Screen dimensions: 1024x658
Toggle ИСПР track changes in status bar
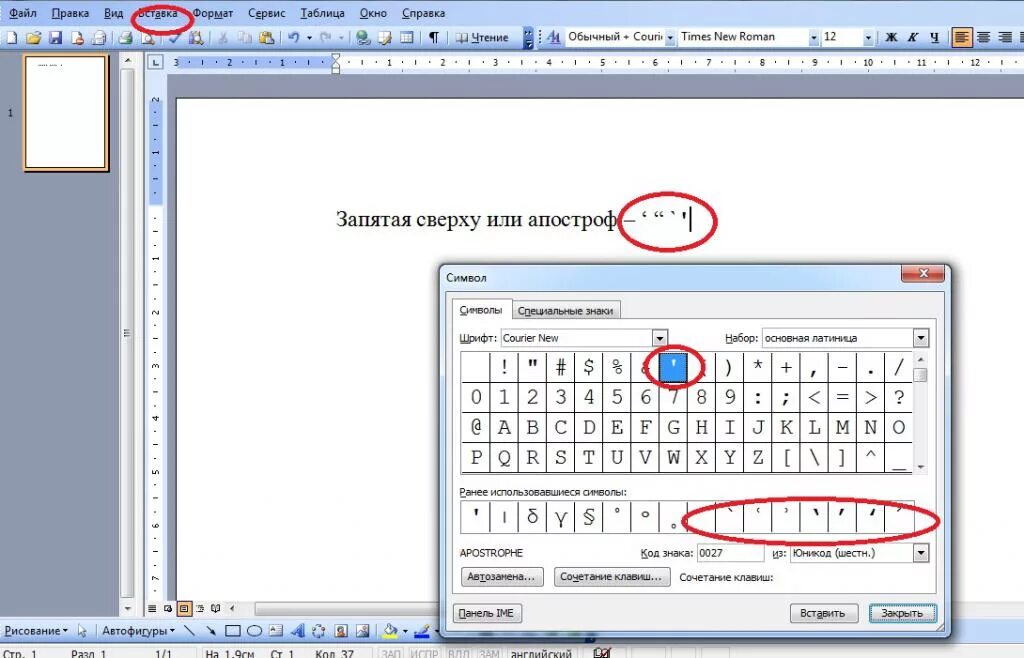(x=424, y=653)
